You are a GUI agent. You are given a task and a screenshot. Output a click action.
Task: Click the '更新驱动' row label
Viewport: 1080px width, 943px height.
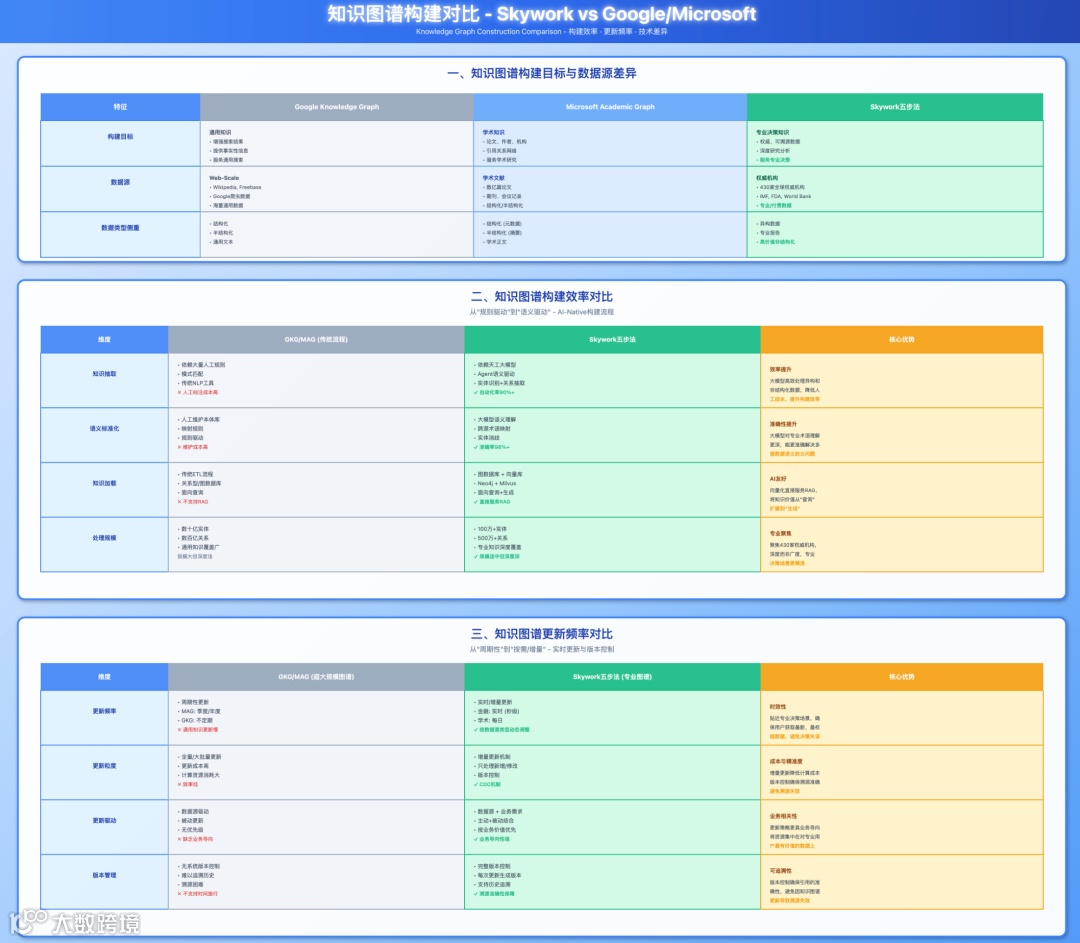[x=105, y=820]
